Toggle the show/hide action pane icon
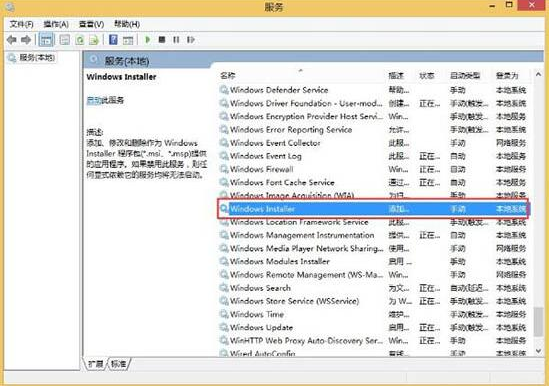 coord(128,40)
